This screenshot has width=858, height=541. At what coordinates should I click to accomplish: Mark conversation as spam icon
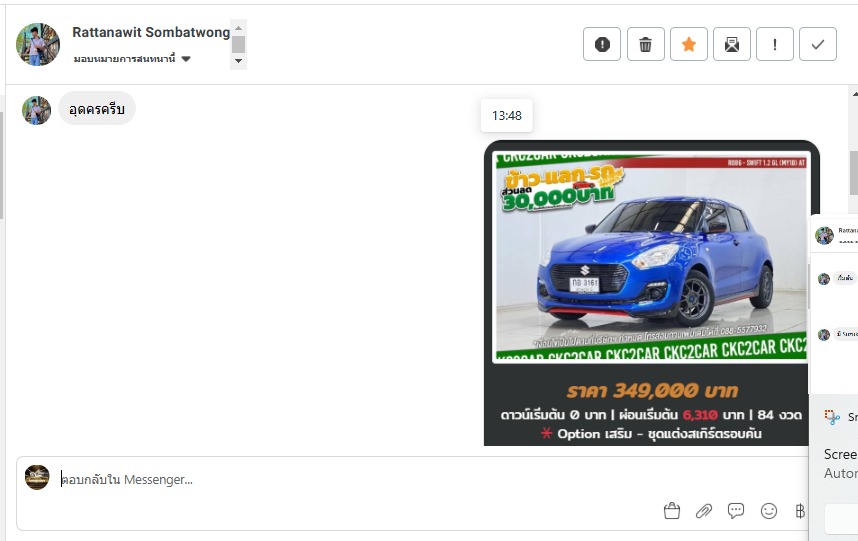click(602, 44)
